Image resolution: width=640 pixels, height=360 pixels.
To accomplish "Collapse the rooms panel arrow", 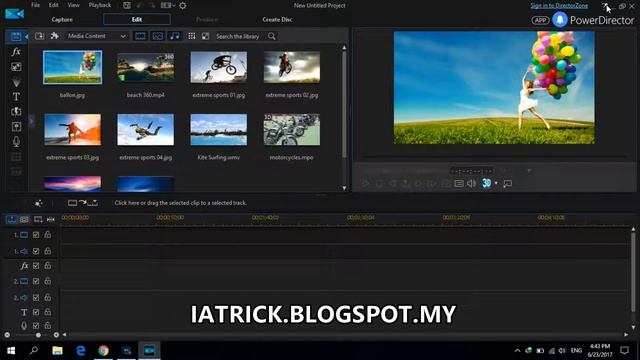I will [x=27, y=36].
